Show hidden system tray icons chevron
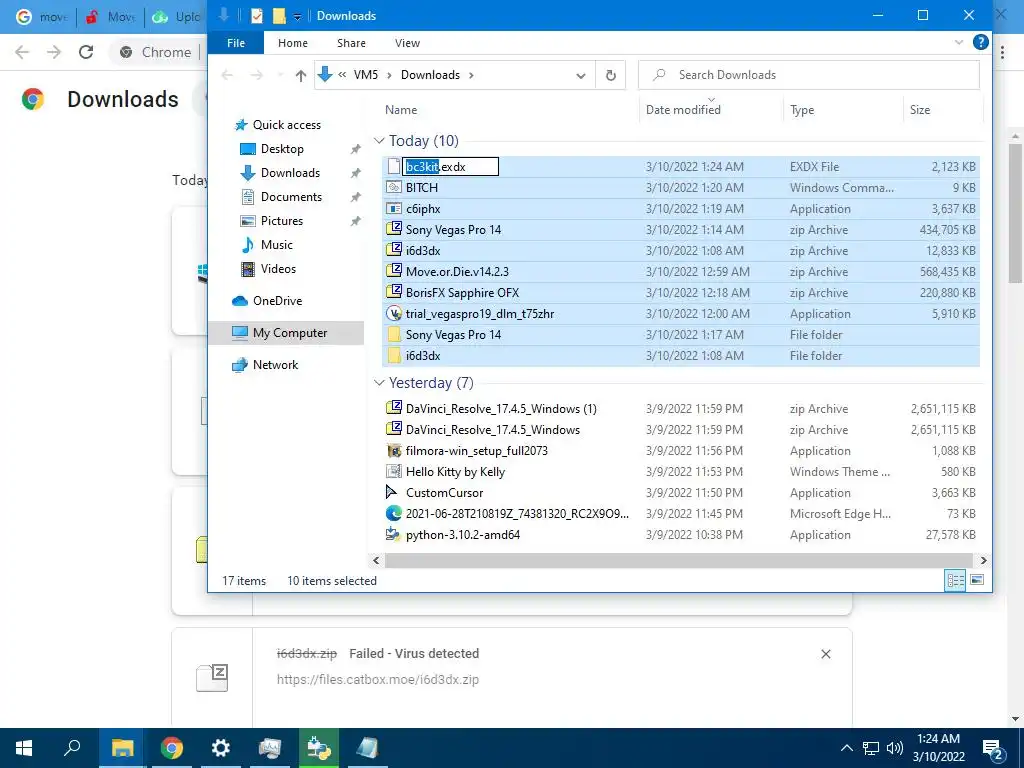Viewport: 1024px width, 768px height. tap(846, 748)
